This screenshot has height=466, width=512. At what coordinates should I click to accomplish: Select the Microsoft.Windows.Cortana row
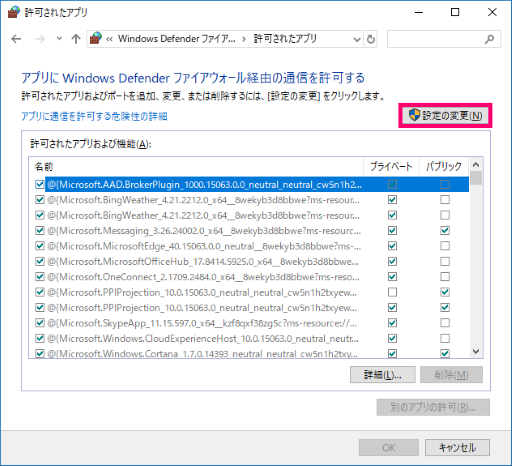click(249, 353)
